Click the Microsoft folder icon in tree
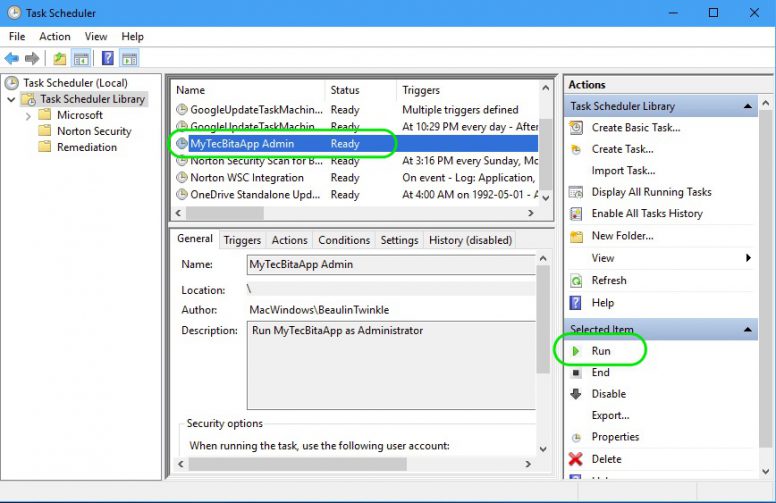Viewport: 776px width, 503px height. (x=45, y=115)
